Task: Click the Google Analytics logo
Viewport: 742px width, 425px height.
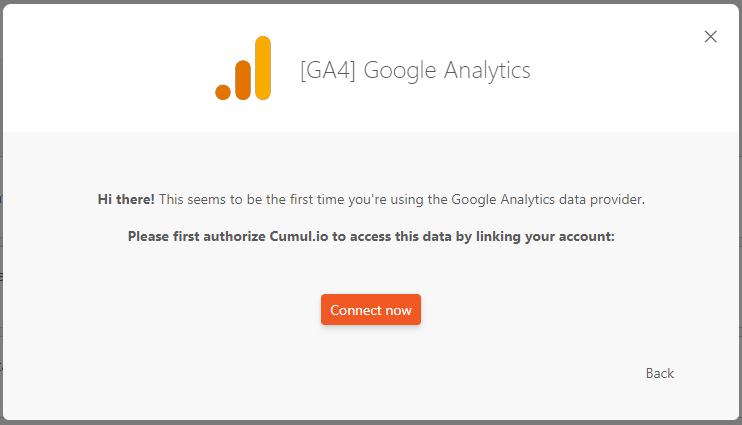Action: [243, 68]
